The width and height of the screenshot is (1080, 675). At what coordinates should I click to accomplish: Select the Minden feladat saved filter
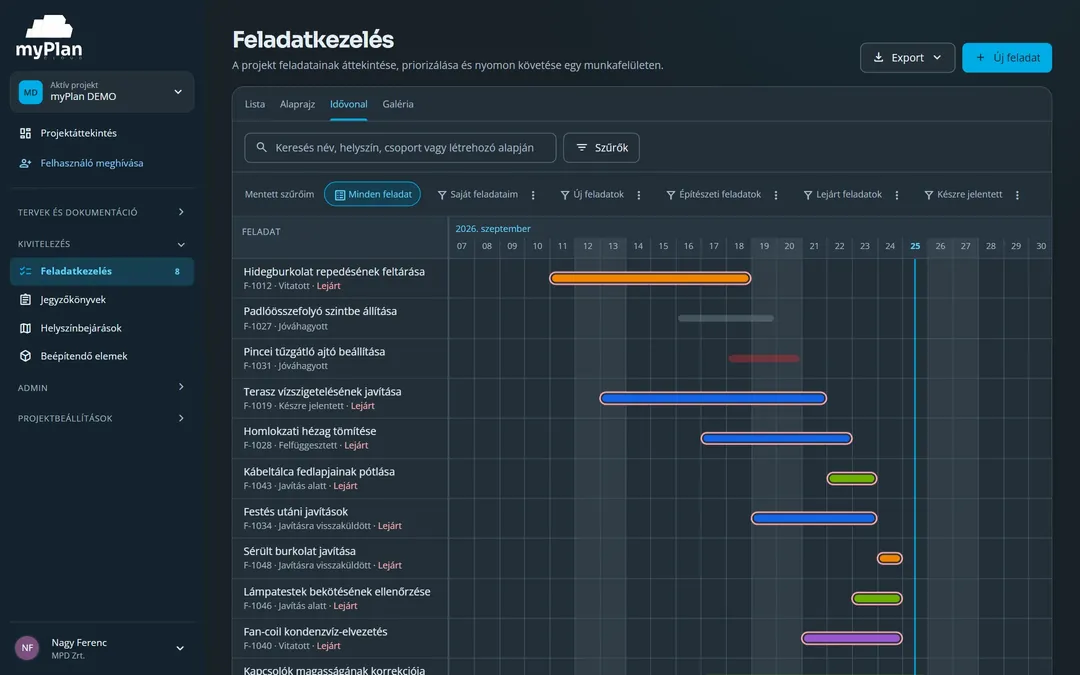373,195
